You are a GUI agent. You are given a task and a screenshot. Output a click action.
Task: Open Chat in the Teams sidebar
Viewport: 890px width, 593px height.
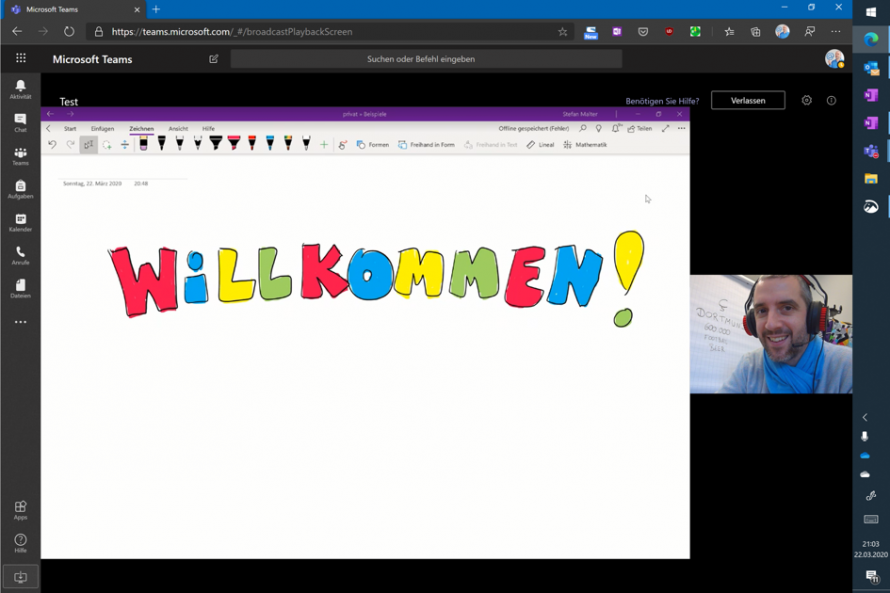coord(20,122)
